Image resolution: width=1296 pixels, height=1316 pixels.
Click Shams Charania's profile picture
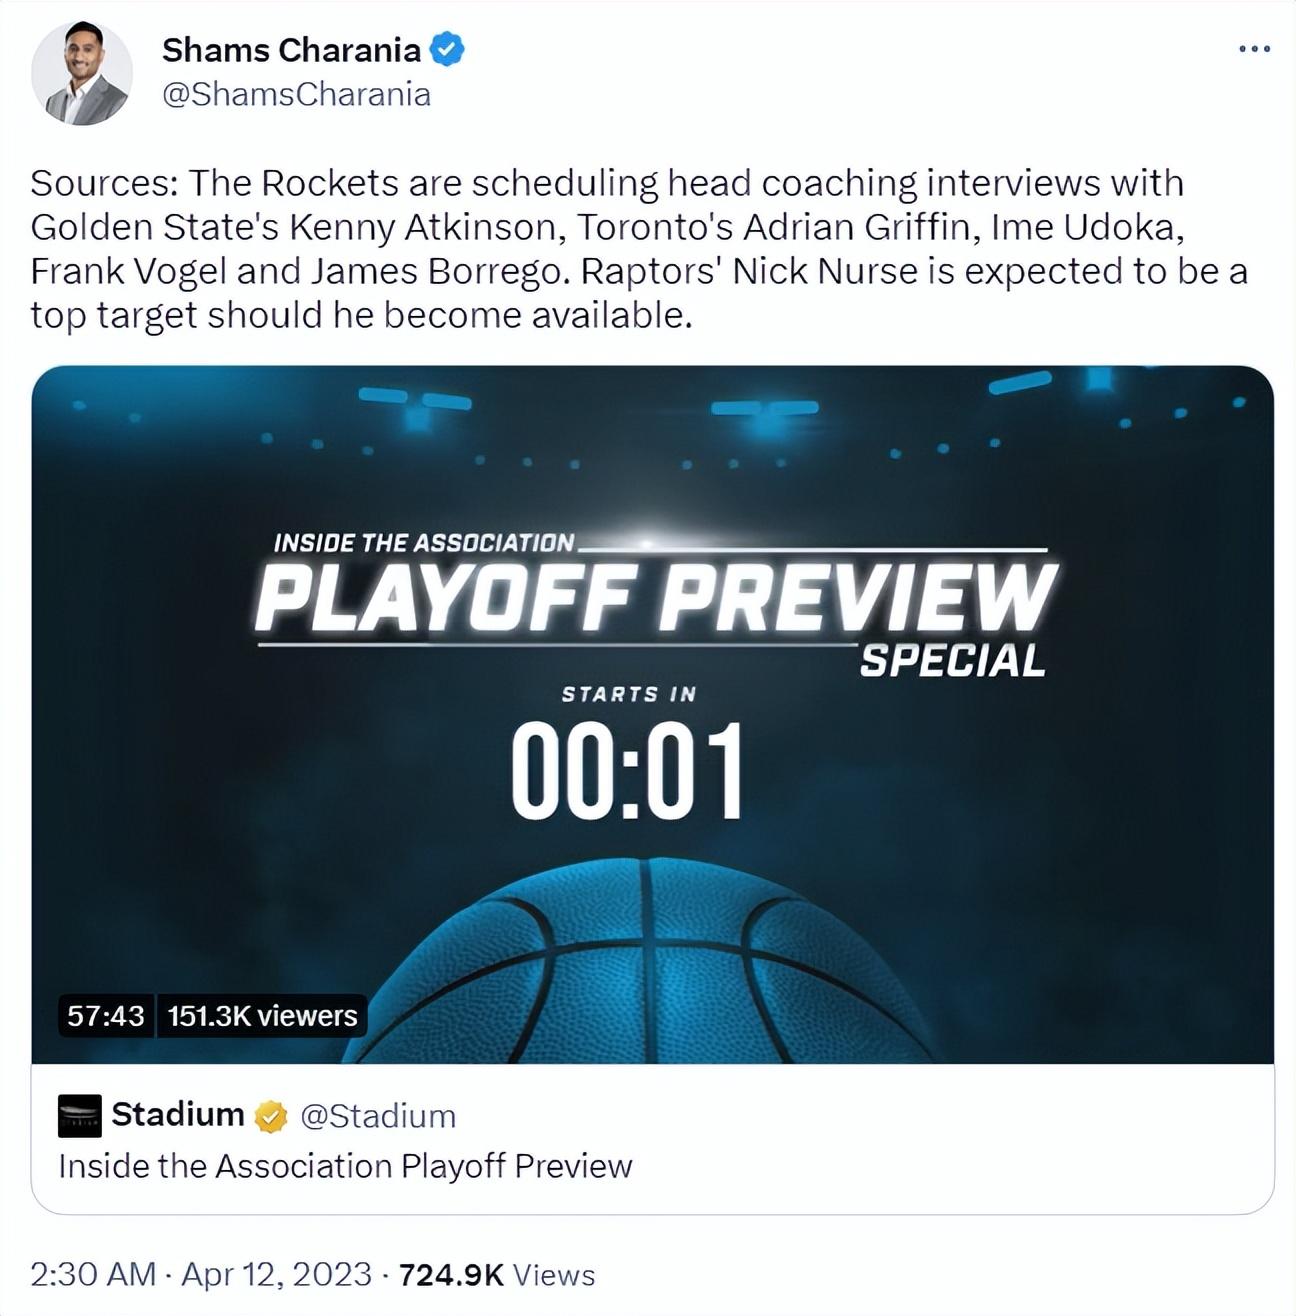(x=82, y=73)
